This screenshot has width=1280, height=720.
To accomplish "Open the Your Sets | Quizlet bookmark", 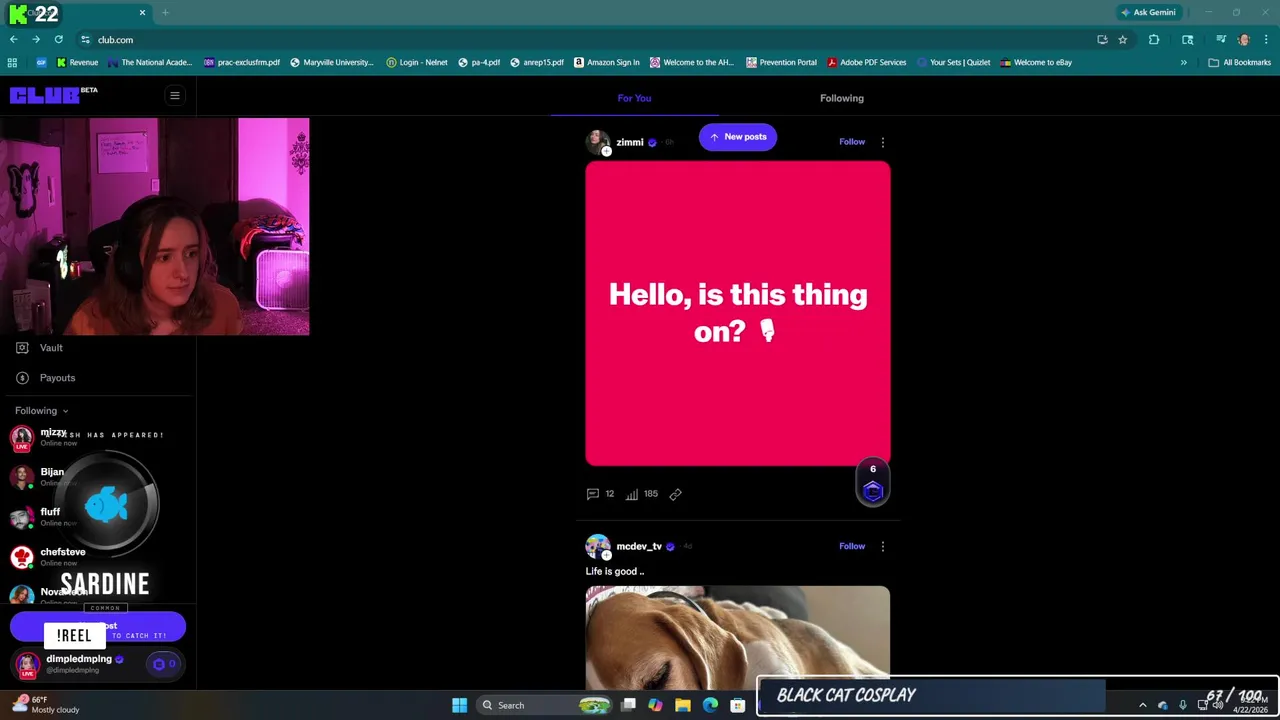I will click(x=953, y=62).
